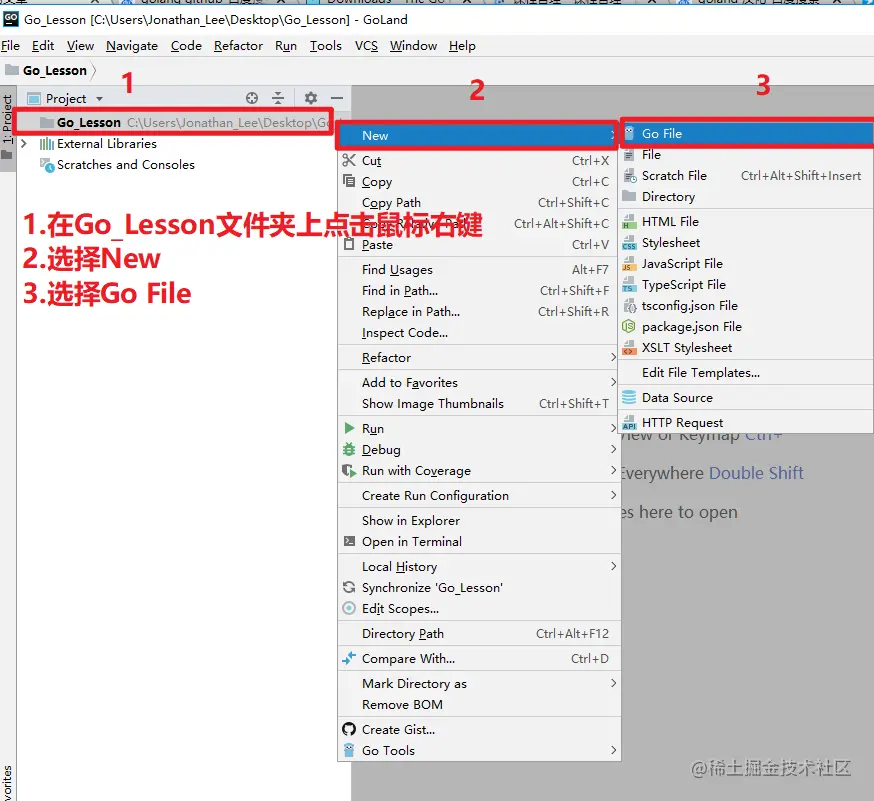Select Edit File Templates... entry

click(x=746, y=373)
